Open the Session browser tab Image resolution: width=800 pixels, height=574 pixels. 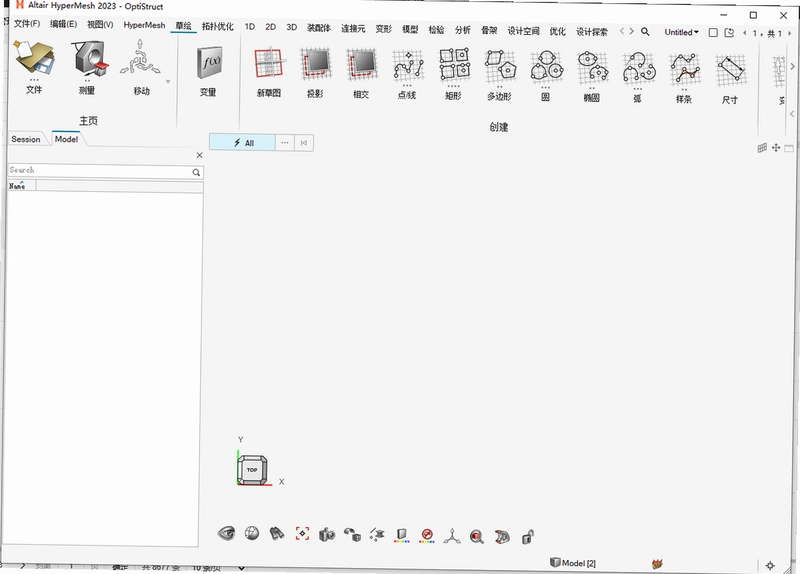(26, 139)
